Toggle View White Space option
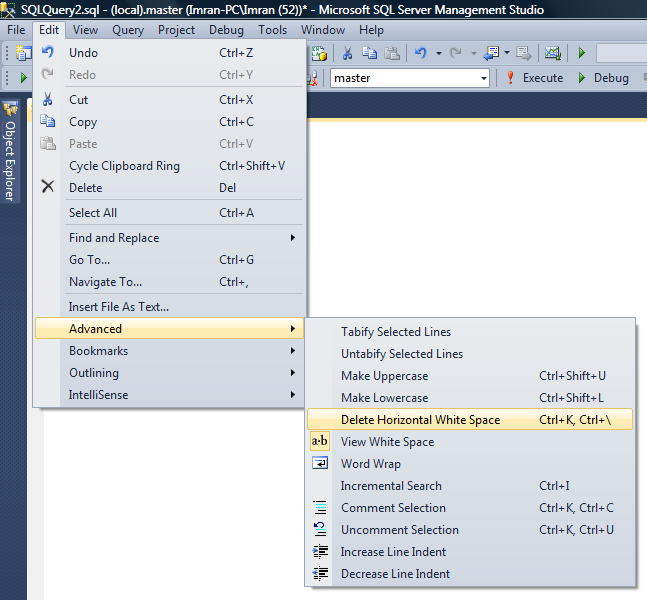The image size is (647, 600). pyautogui.click(x=387, y=442)
